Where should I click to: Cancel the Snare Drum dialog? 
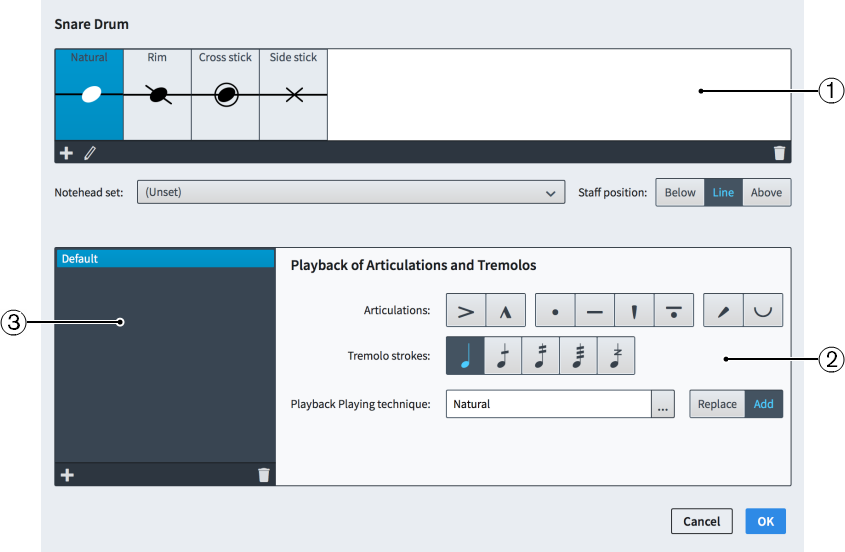702,521
